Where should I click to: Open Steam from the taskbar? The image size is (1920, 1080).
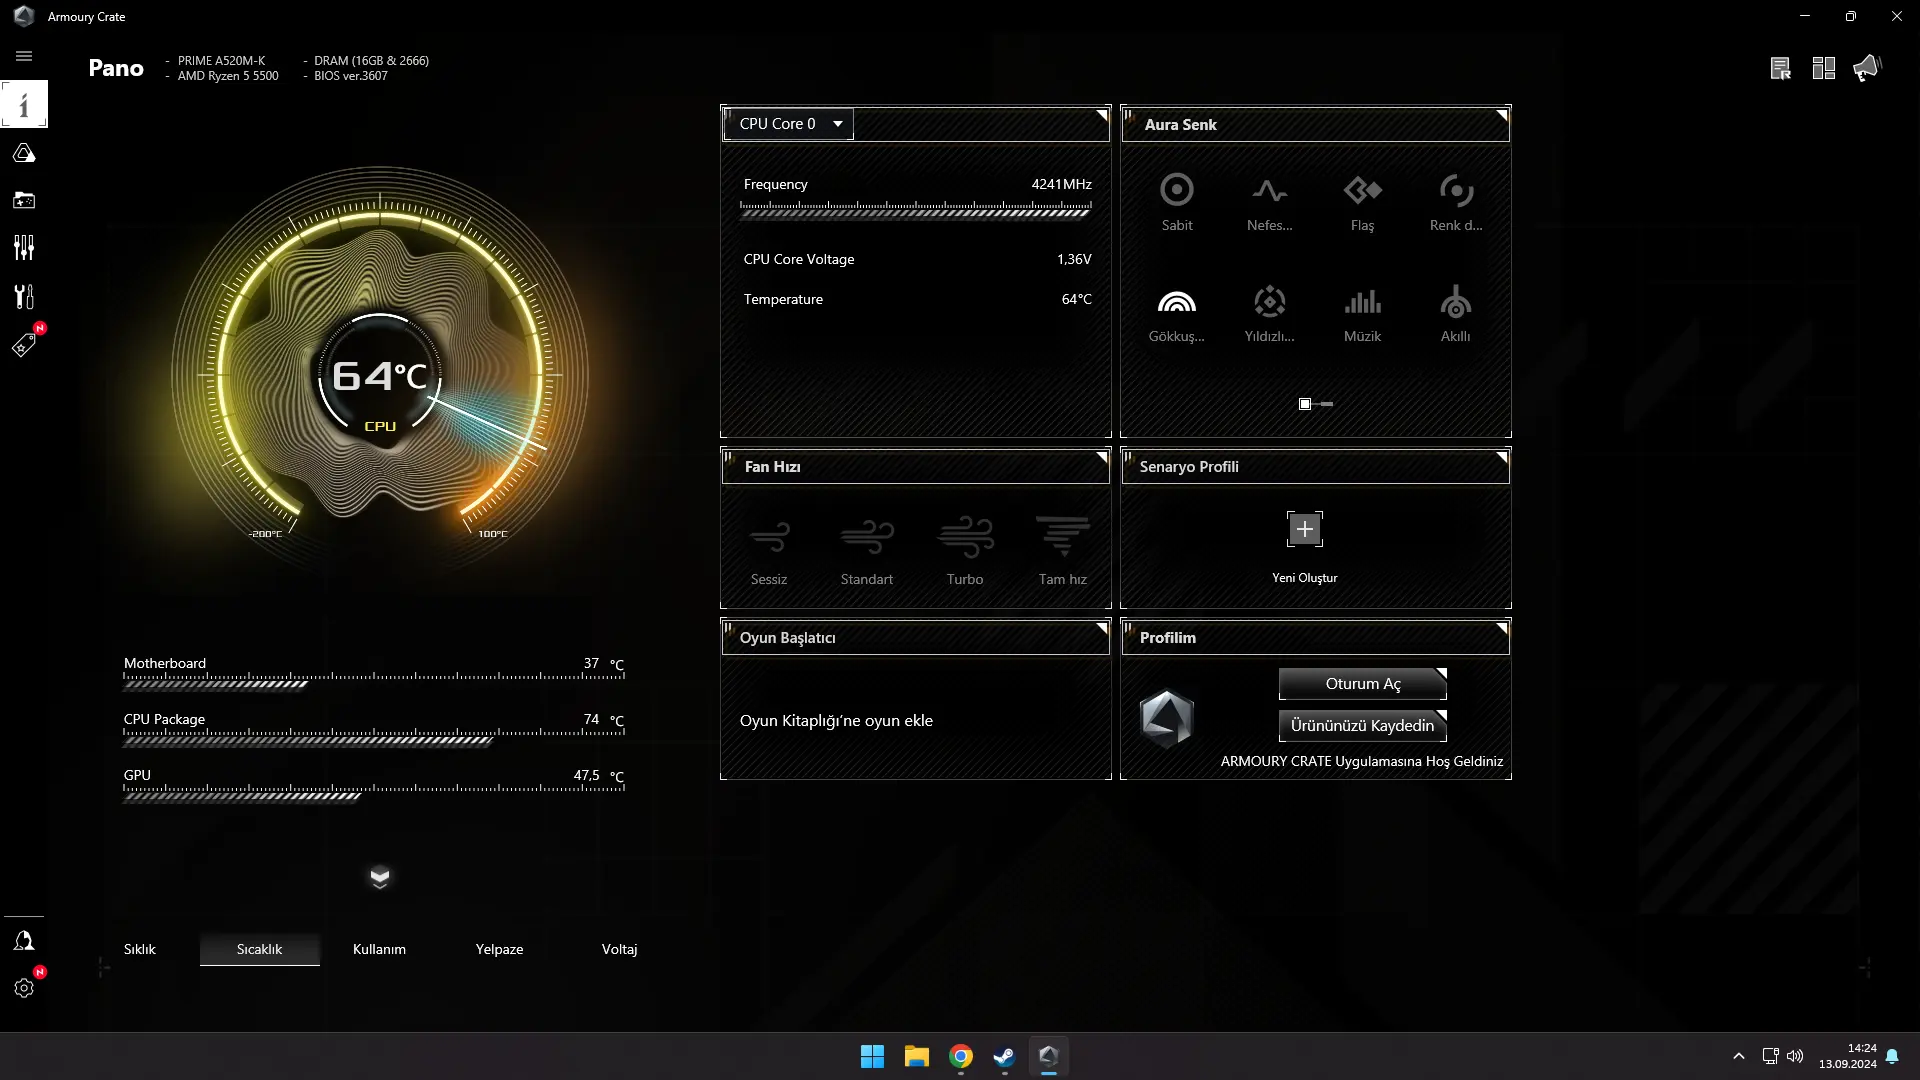click(x=1004, y=1056)
